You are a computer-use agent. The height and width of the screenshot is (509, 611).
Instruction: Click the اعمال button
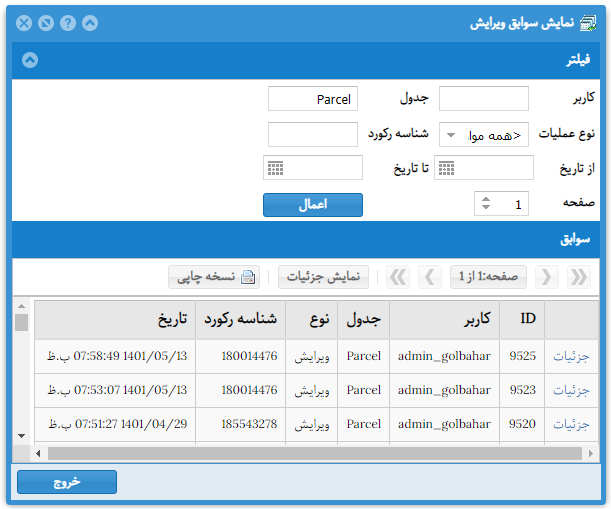pyautogui.click(x=313, y=205)
